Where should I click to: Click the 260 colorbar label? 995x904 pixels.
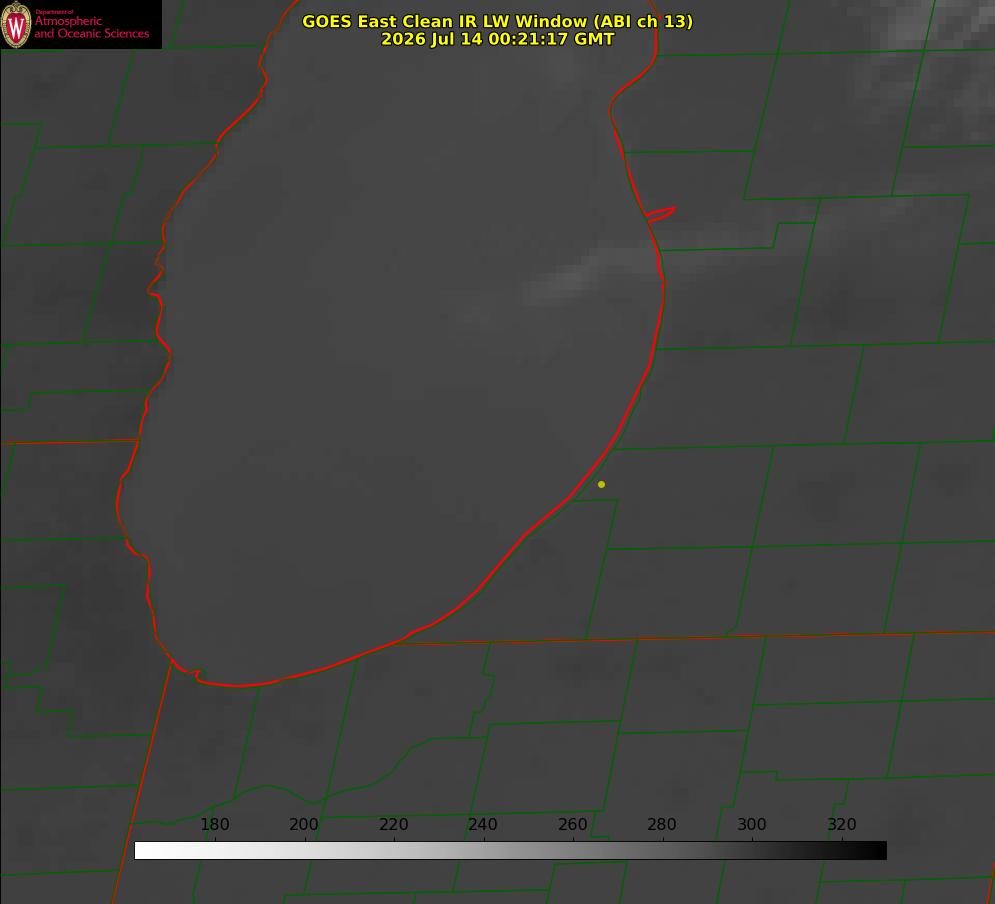(572, 824)
